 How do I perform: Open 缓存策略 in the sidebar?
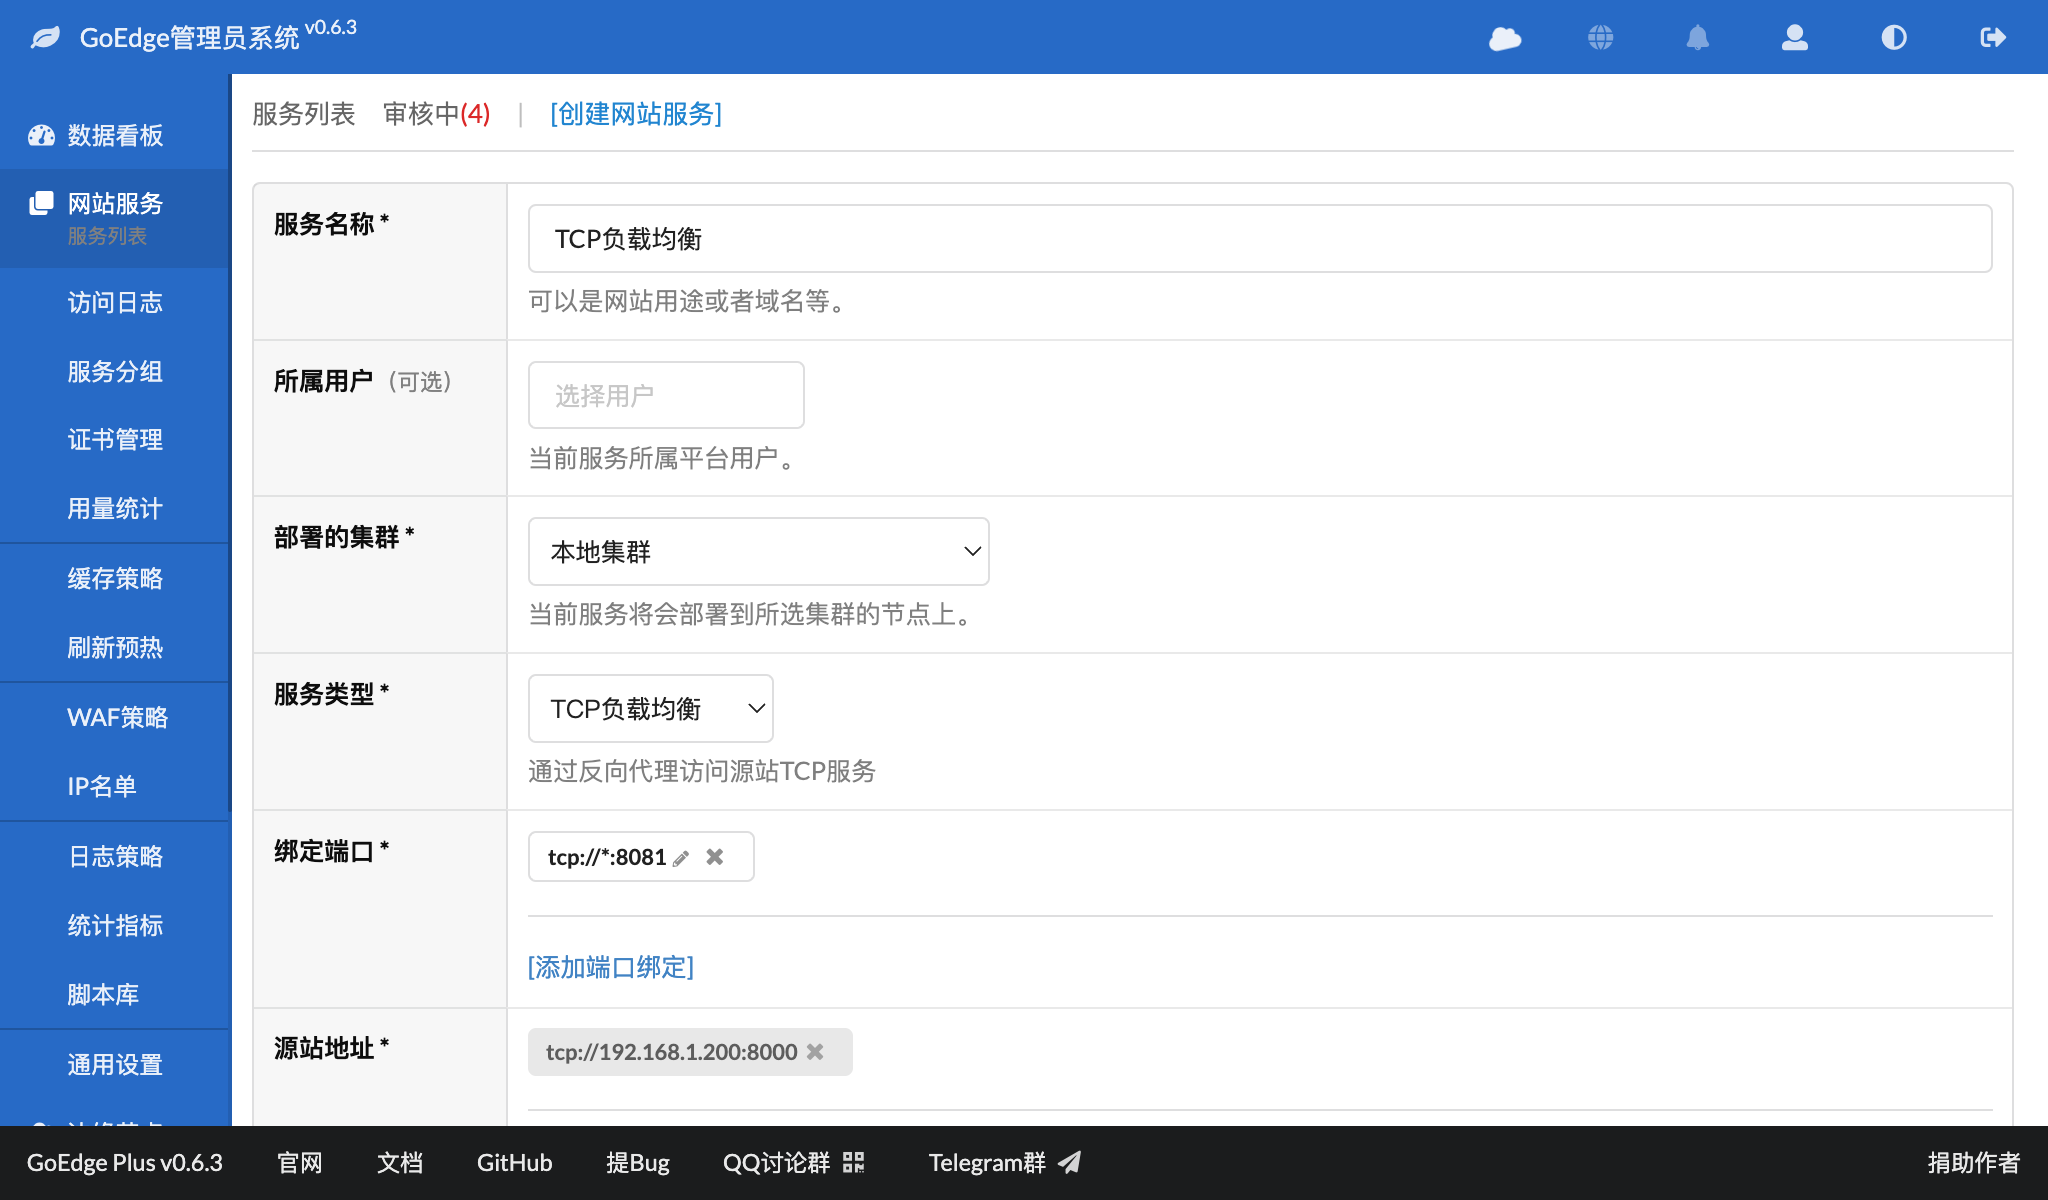pos(115,579)
